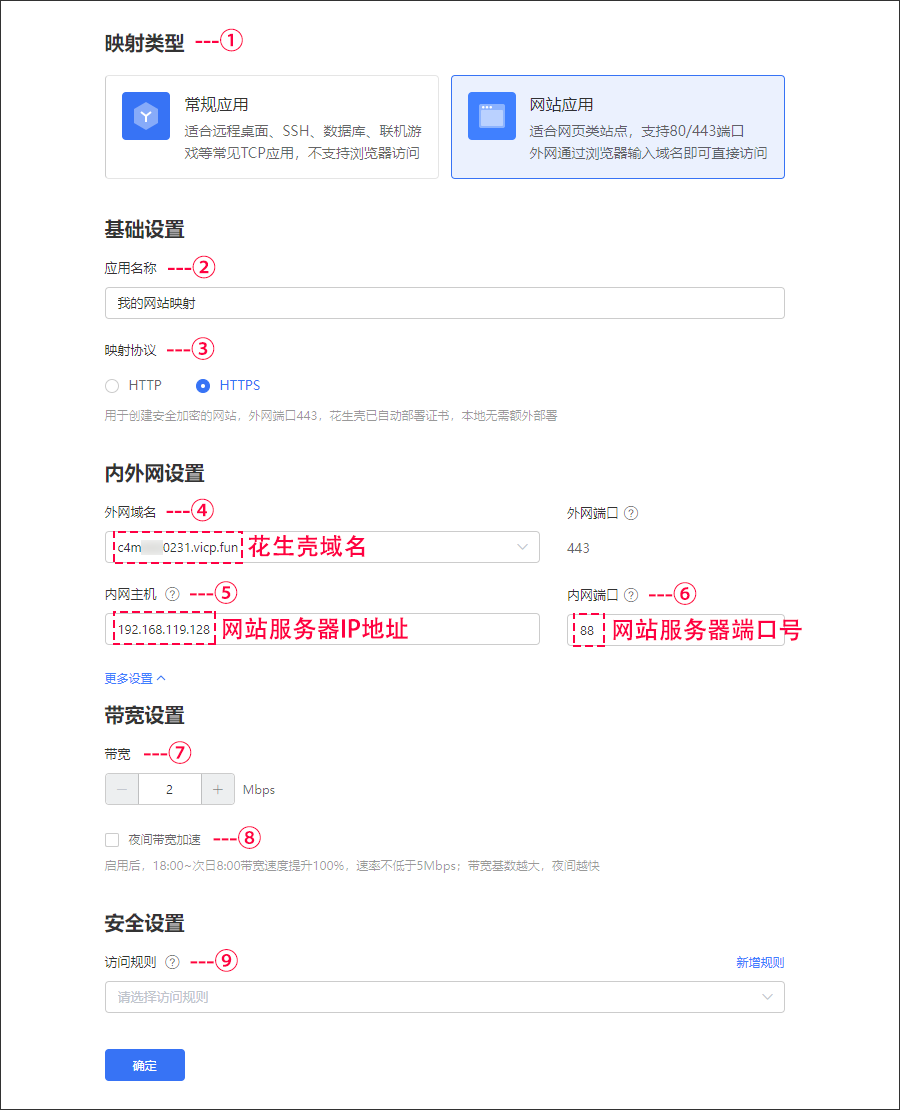Viewport: 900px width, 1110px height.
Task: Click the help icon next to 内网端口
Action: coord(631,595)
